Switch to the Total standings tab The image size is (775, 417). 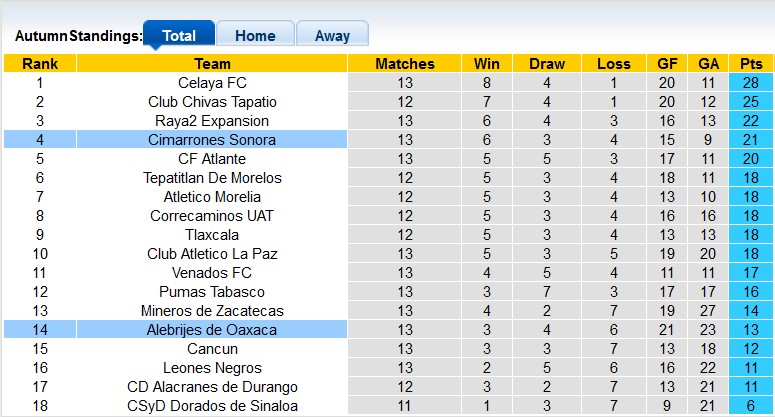point(179,35)
